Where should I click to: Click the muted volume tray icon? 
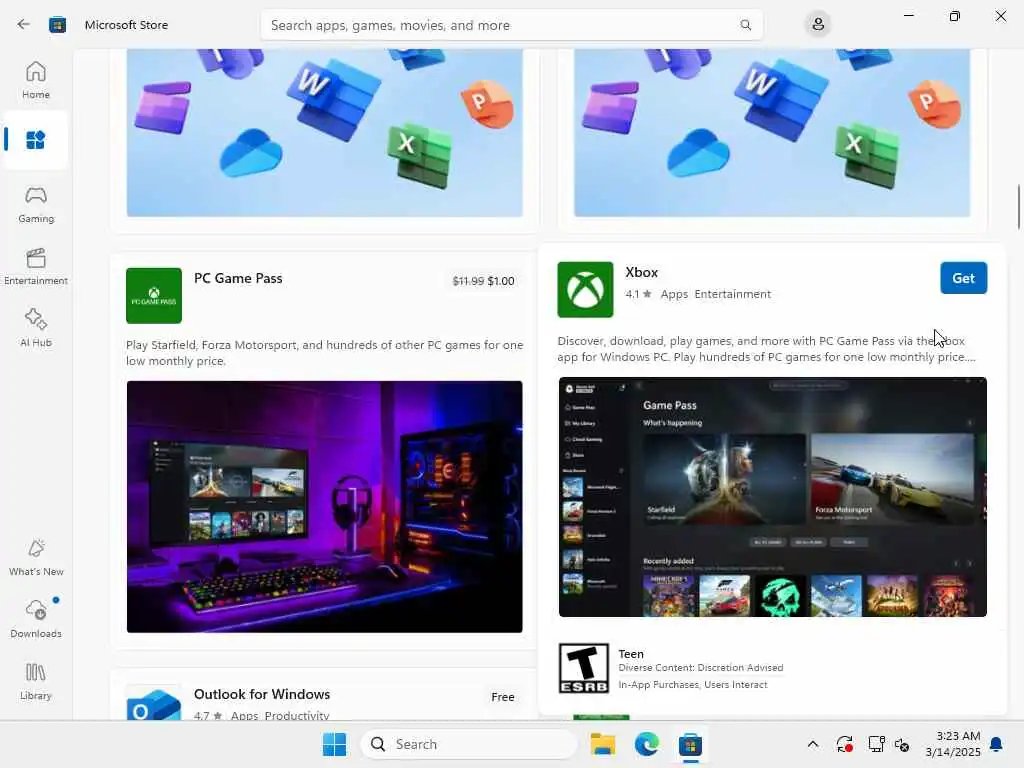[x=902, y=744]
